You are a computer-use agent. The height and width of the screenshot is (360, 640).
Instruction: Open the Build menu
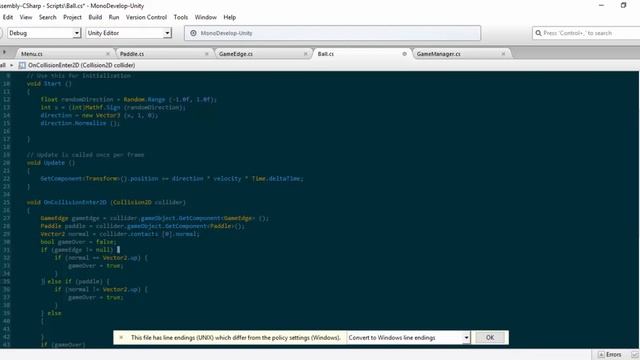(95, 17)
